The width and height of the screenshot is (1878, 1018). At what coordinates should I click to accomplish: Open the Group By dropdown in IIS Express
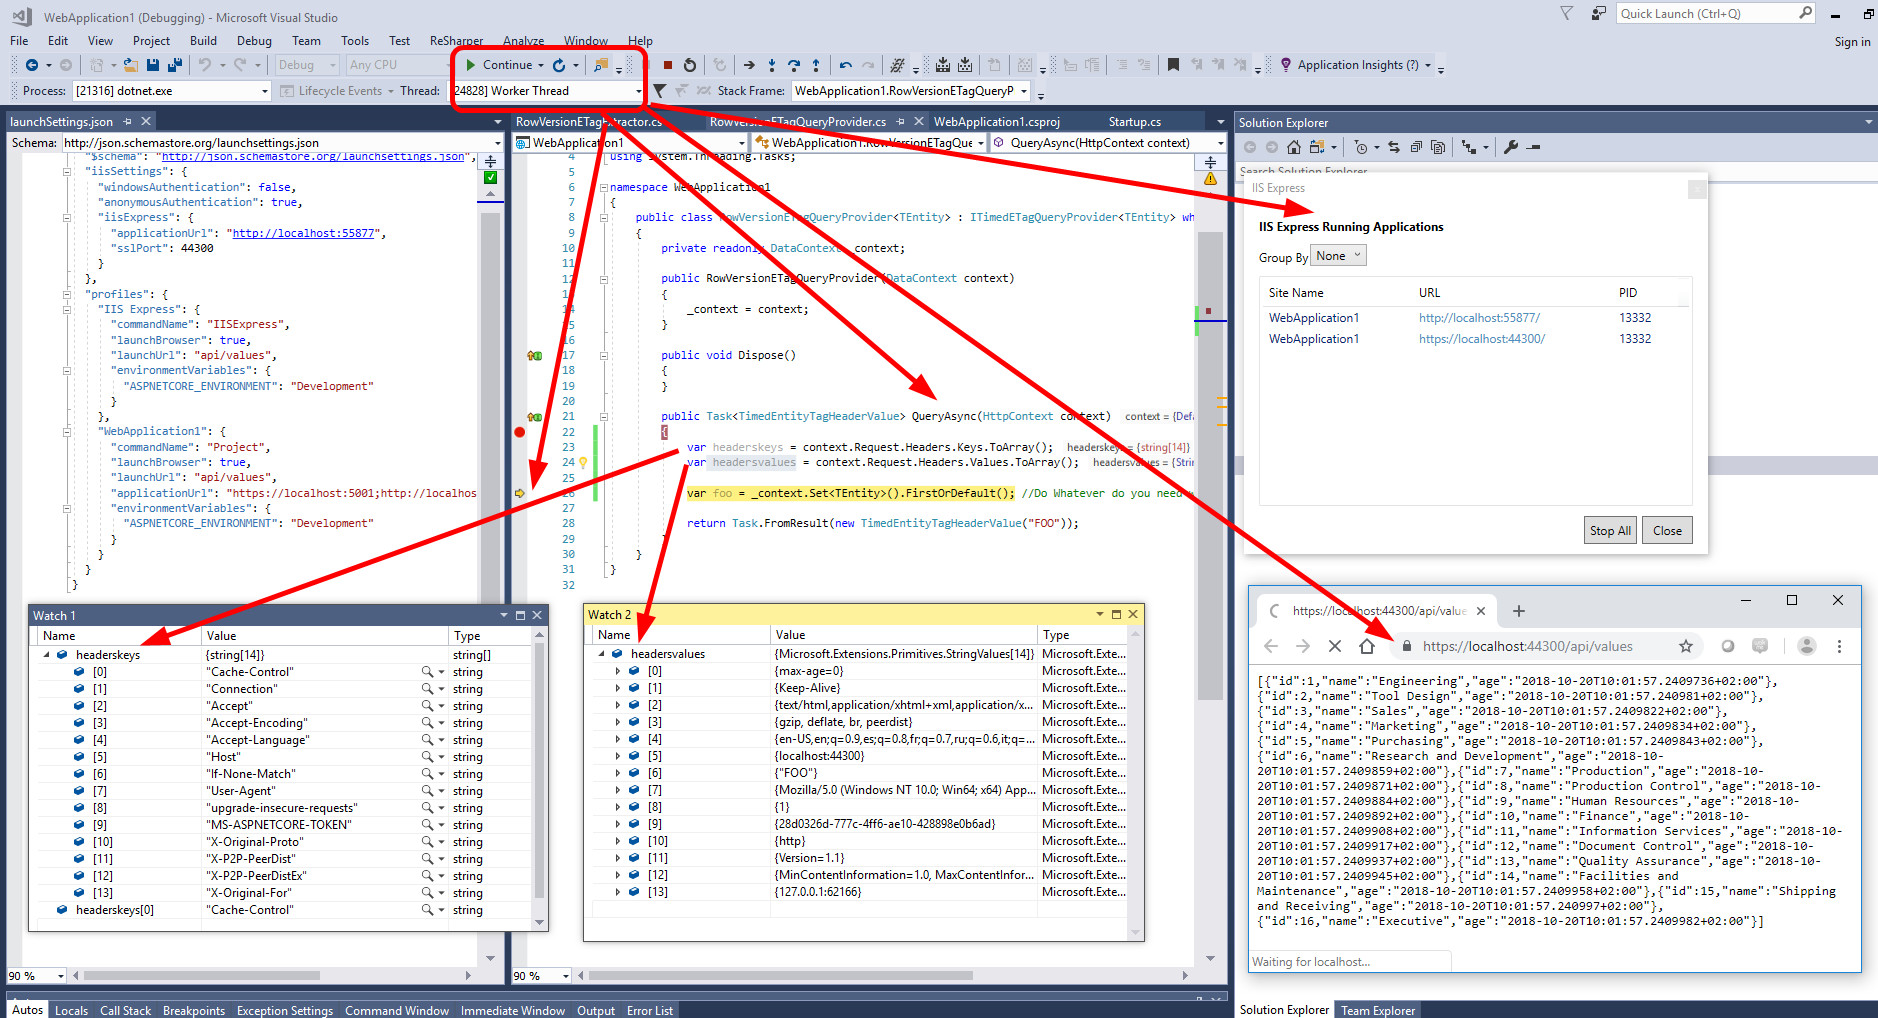(x=1338, y=255)
